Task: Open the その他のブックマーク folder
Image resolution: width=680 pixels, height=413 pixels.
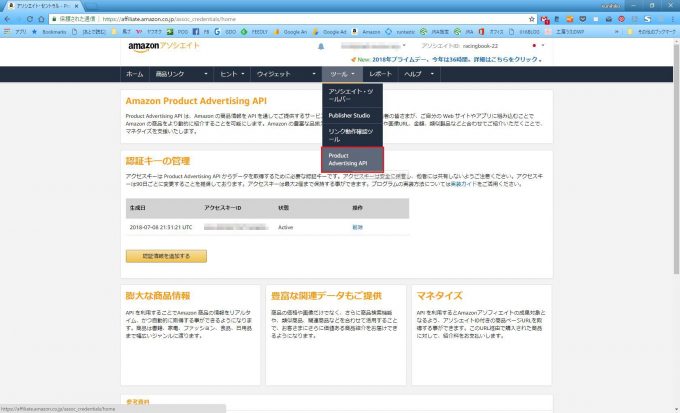Action: click(x=651, y=32)
